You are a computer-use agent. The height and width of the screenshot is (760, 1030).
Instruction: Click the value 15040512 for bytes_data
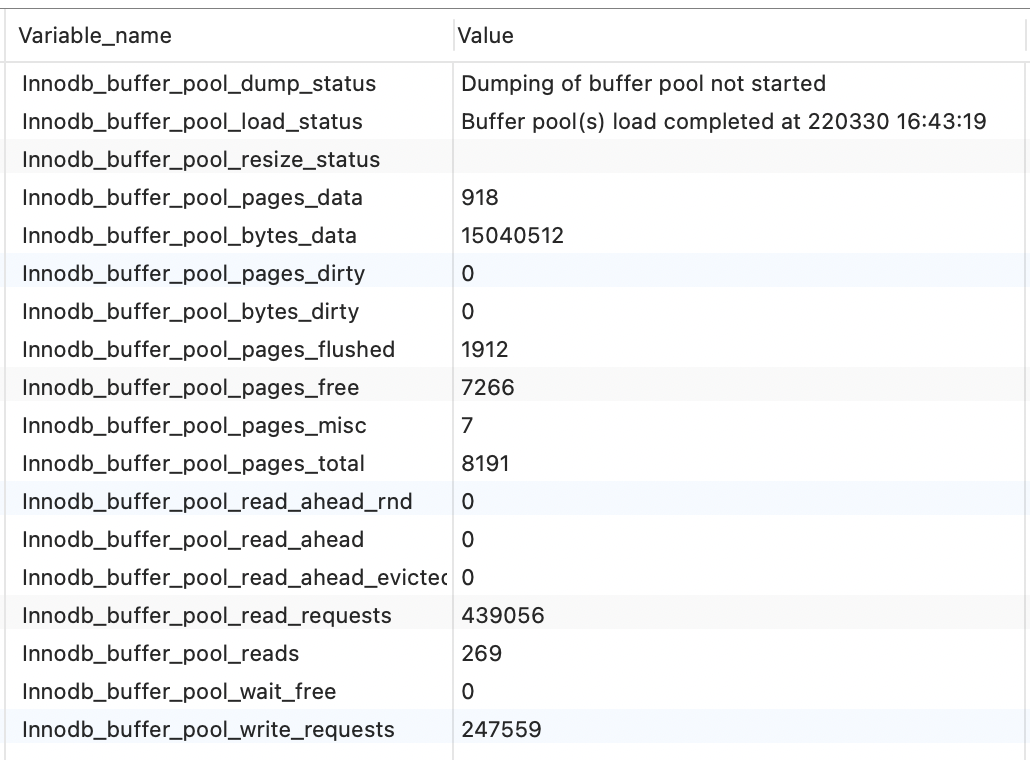coord(512,236)
